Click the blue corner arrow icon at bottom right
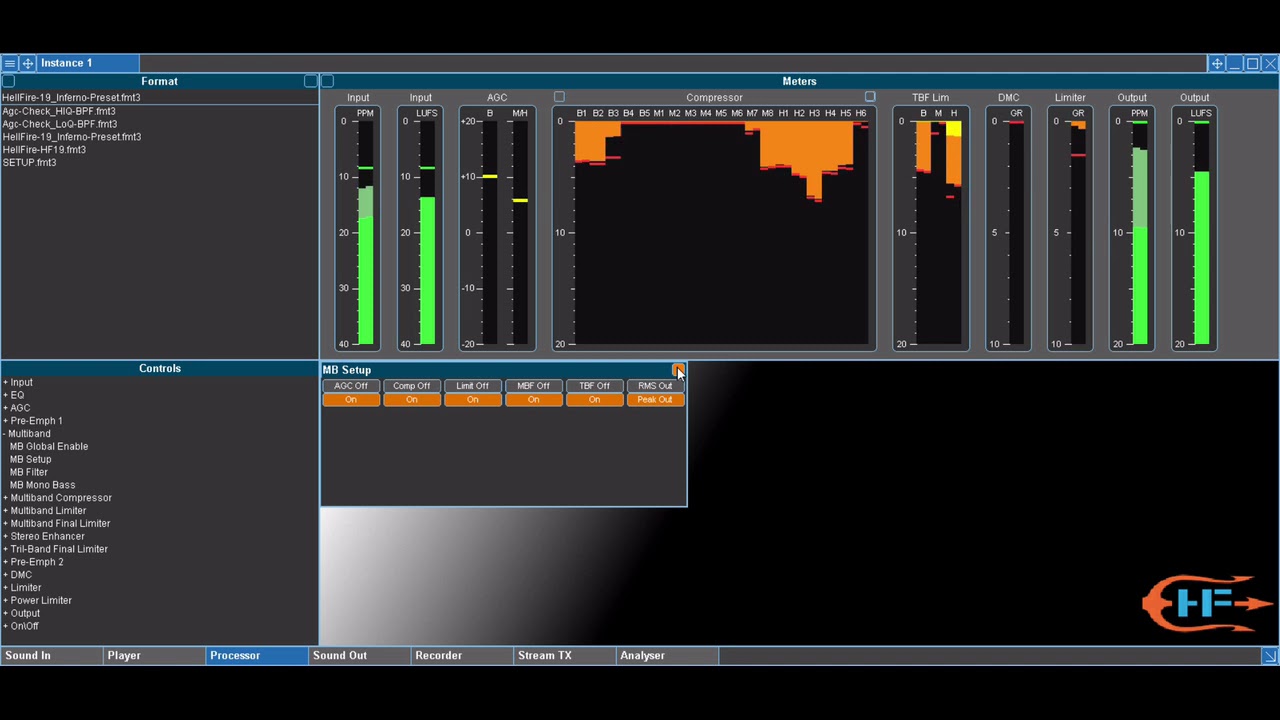1280x720 pixels. (1269, 656)
